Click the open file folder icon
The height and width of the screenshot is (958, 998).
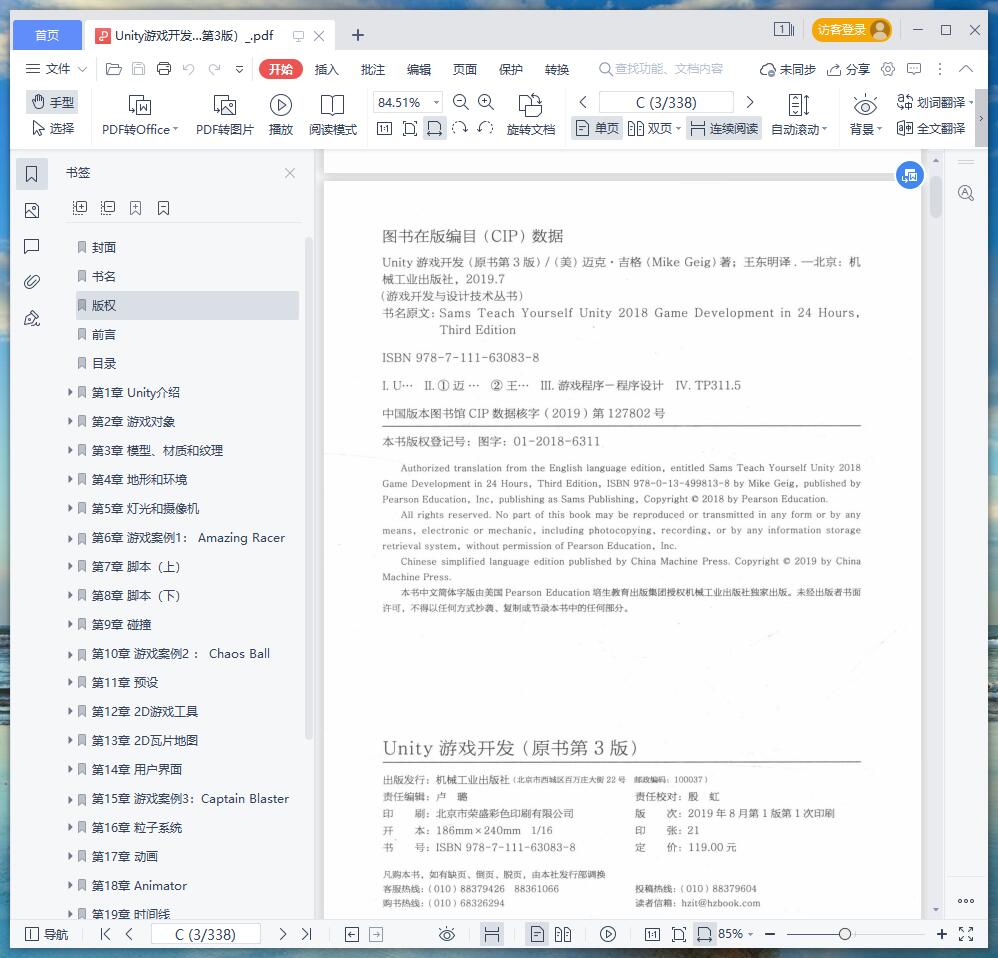(x=113, y=69)
